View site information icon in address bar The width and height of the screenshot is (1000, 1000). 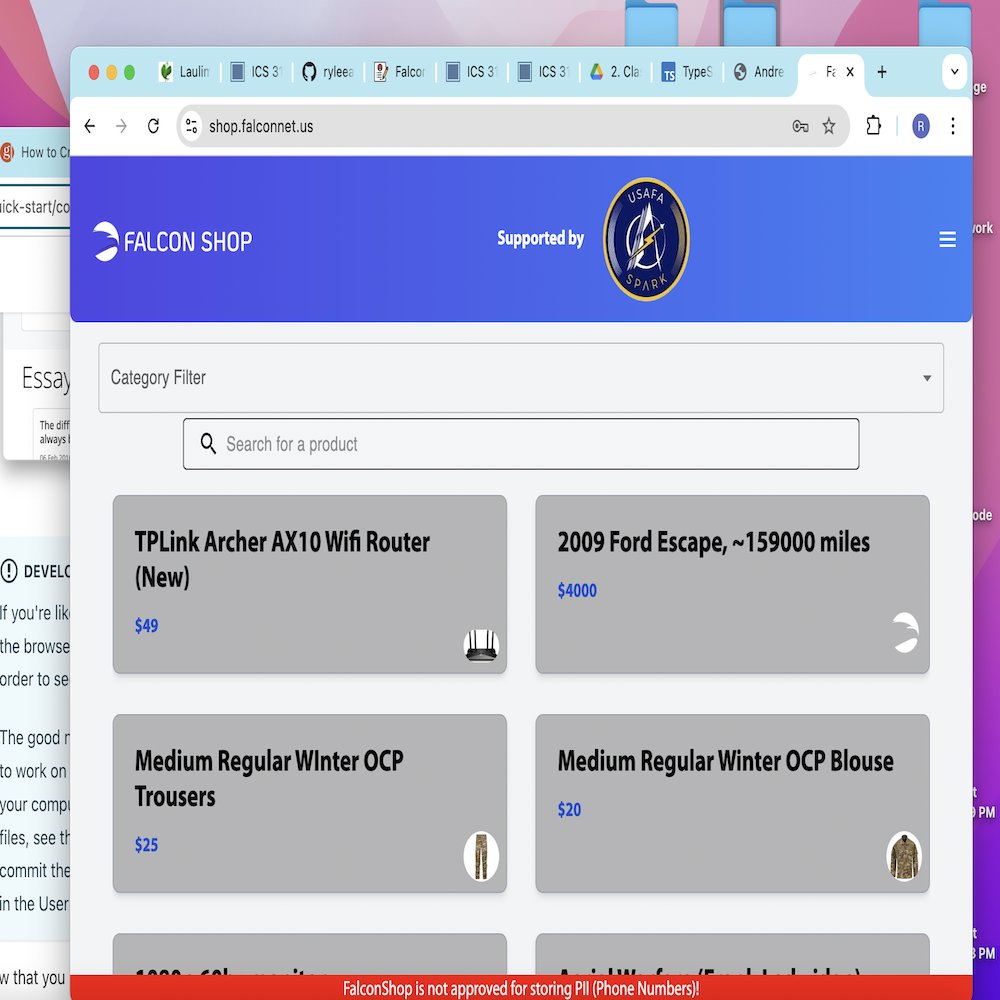pyautogui.click(x=191, y=126)
